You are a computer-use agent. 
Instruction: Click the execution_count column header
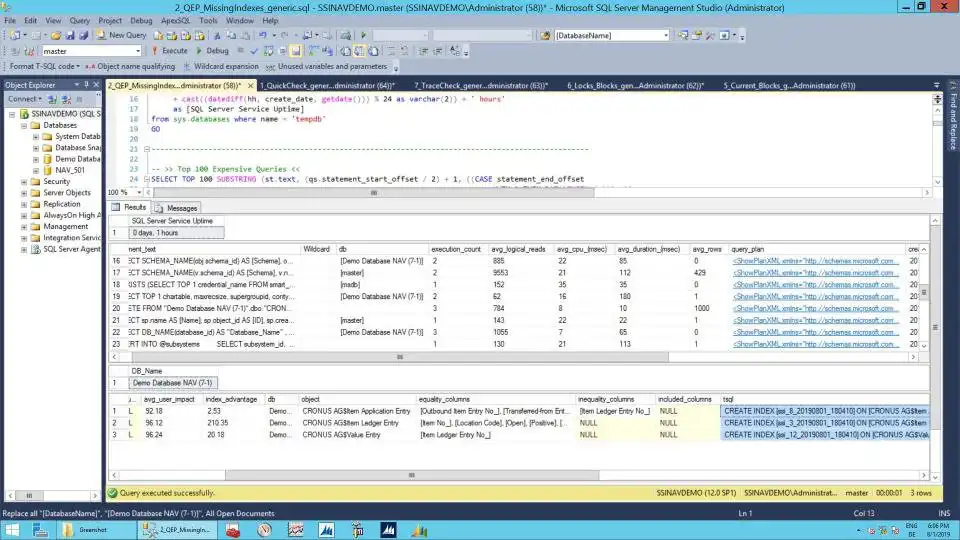pos(458,249)
